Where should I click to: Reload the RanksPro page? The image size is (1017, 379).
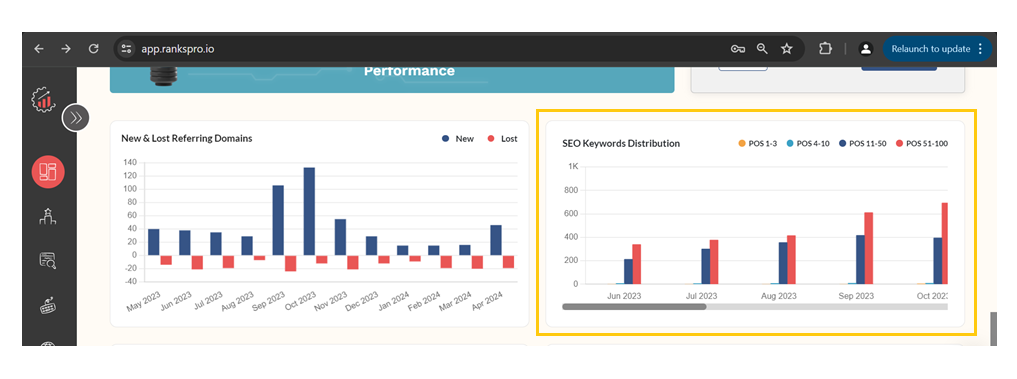click(94, 49)
